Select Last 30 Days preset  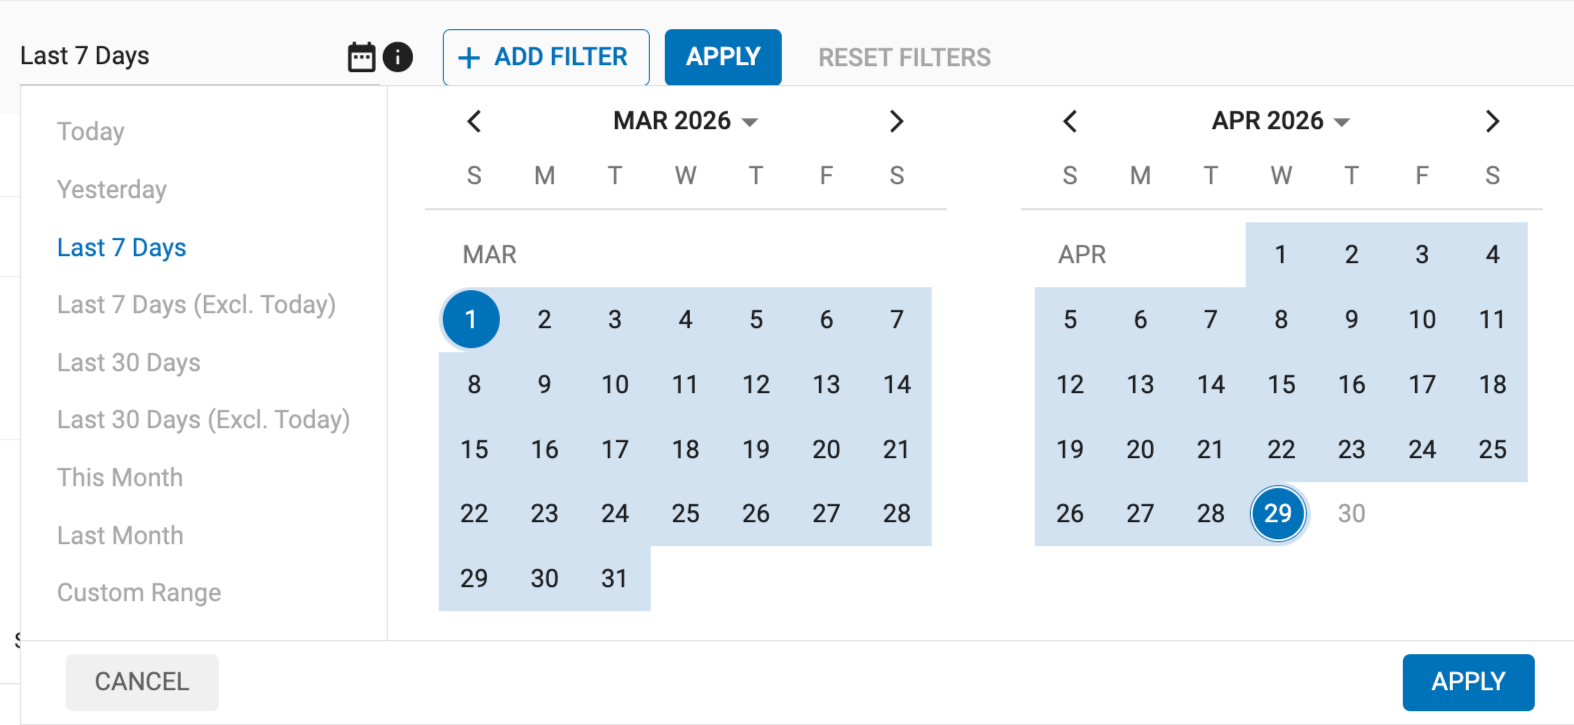click(129, 362)
